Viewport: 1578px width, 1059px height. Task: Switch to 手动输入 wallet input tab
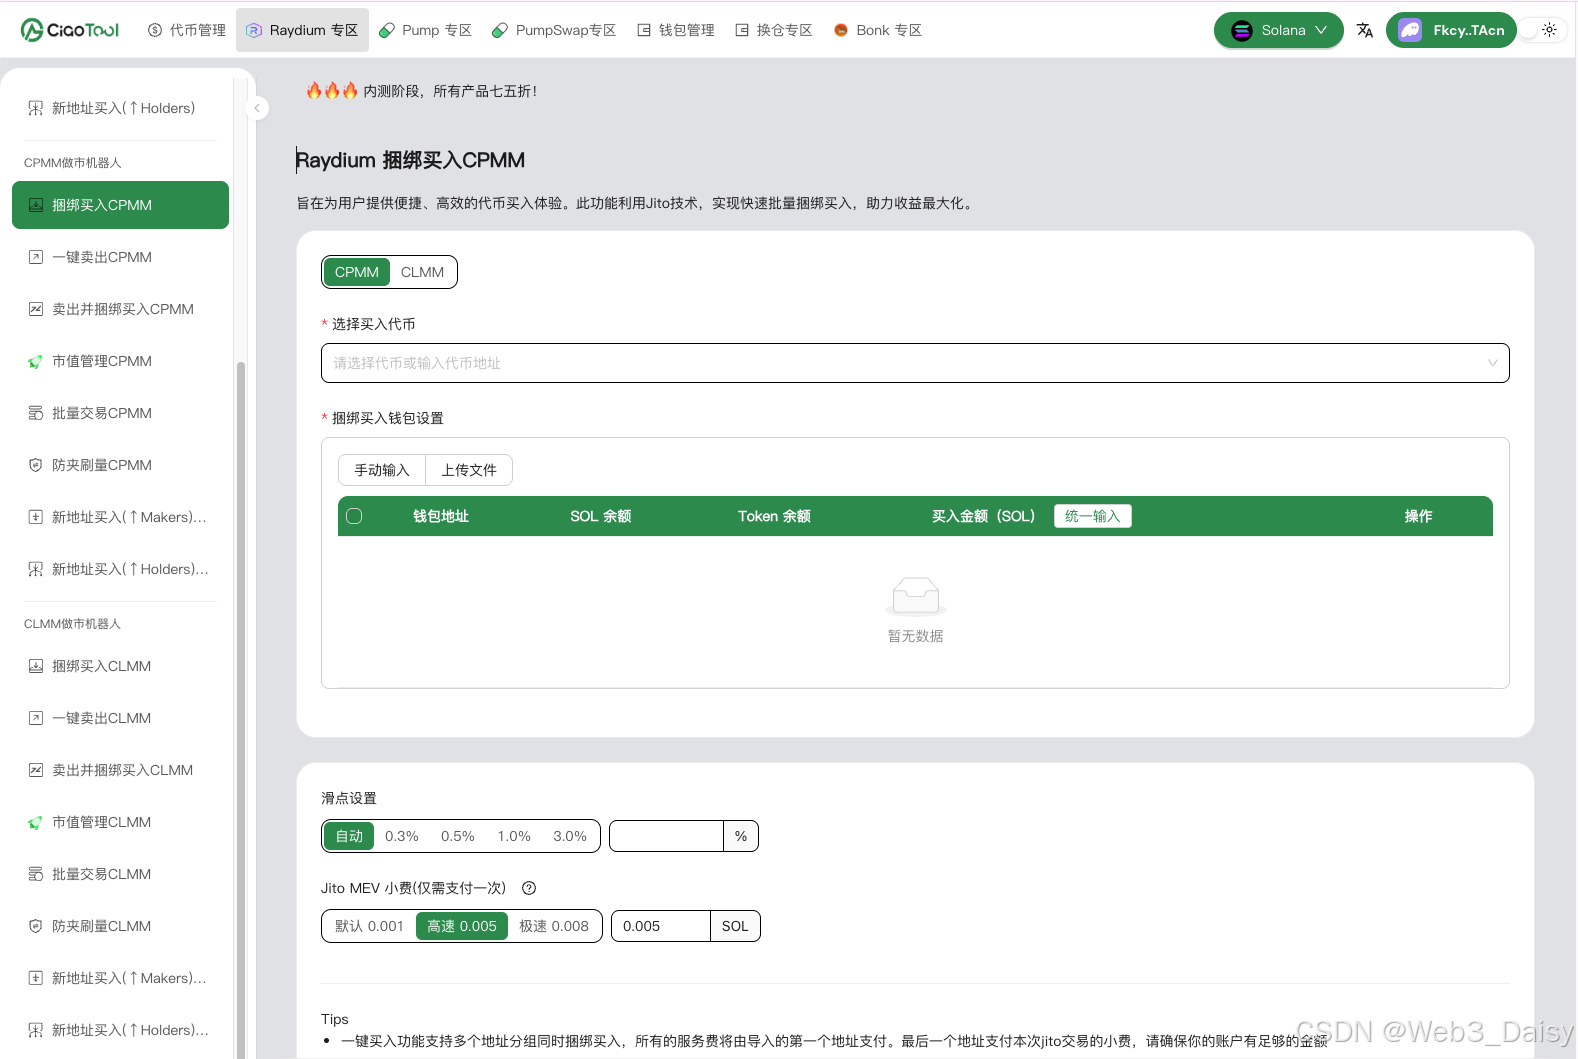click(382, 470)
